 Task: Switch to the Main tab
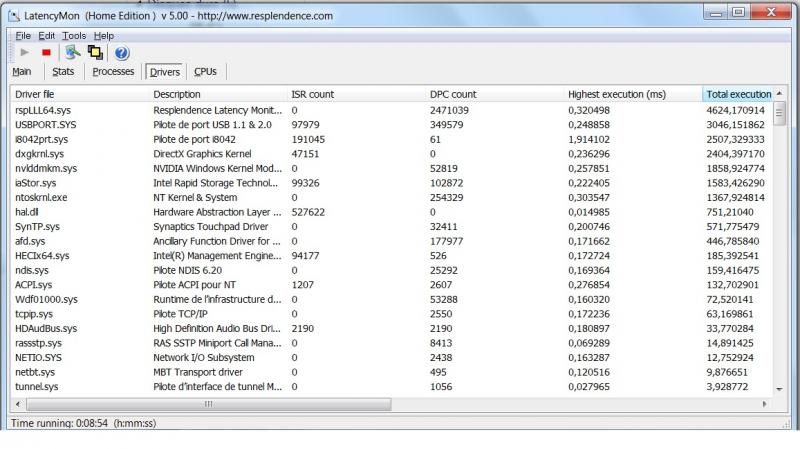click(22, 71)
